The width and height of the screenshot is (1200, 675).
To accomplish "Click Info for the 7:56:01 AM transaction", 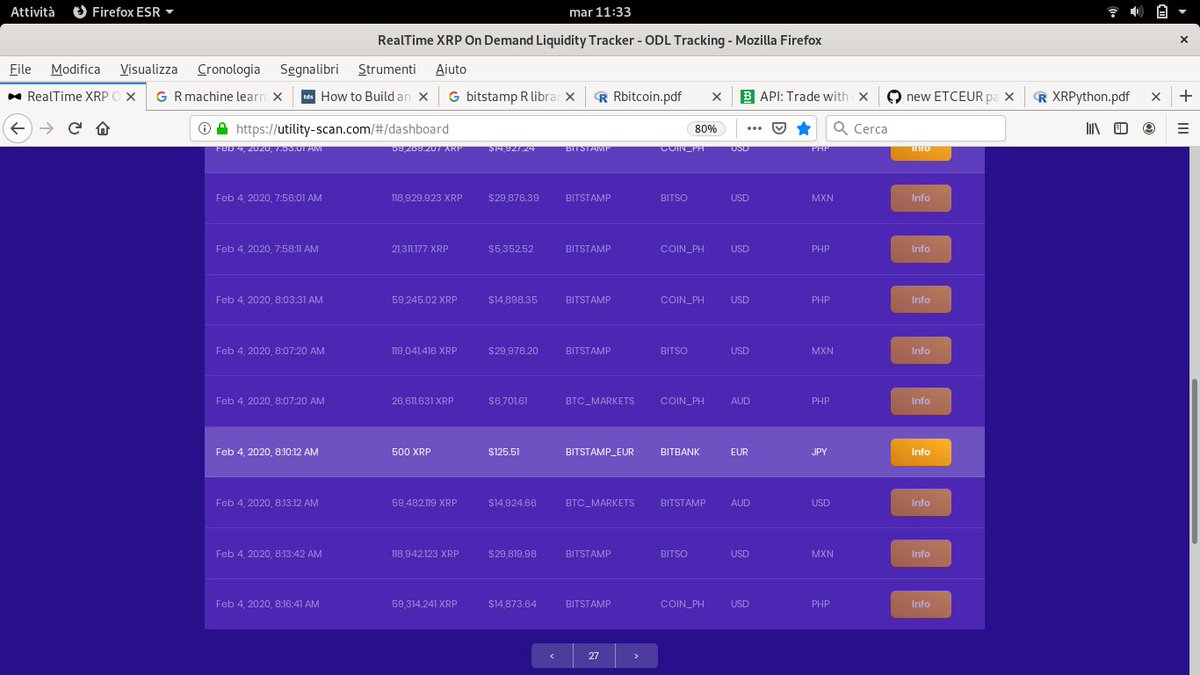I will click(x=921, y=198).
